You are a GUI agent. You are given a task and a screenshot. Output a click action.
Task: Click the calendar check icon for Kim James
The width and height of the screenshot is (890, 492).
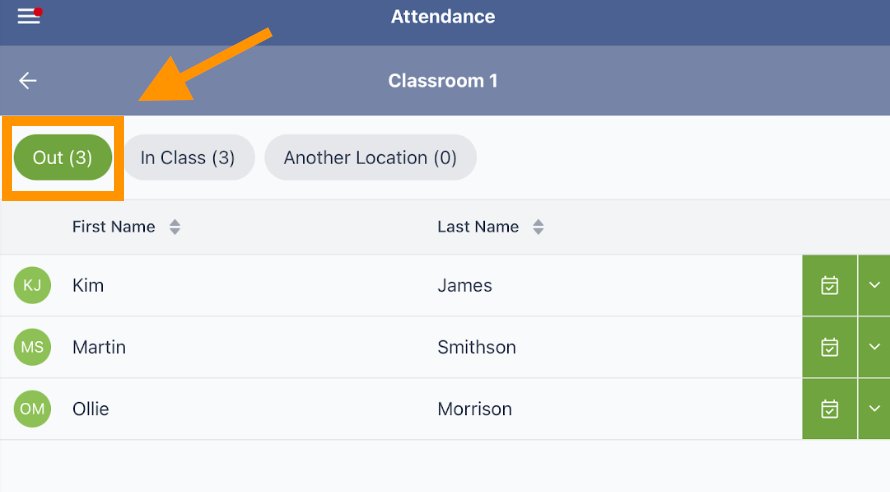[x=829, y=286]
